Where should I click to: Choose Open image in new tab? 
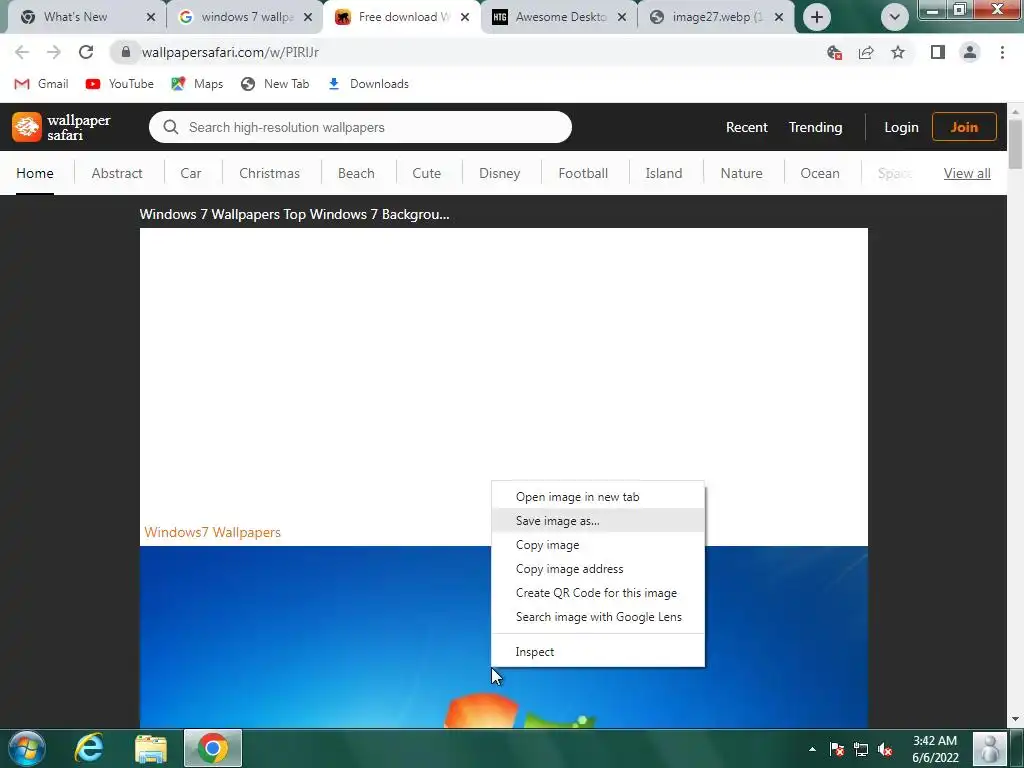point(598,497)
